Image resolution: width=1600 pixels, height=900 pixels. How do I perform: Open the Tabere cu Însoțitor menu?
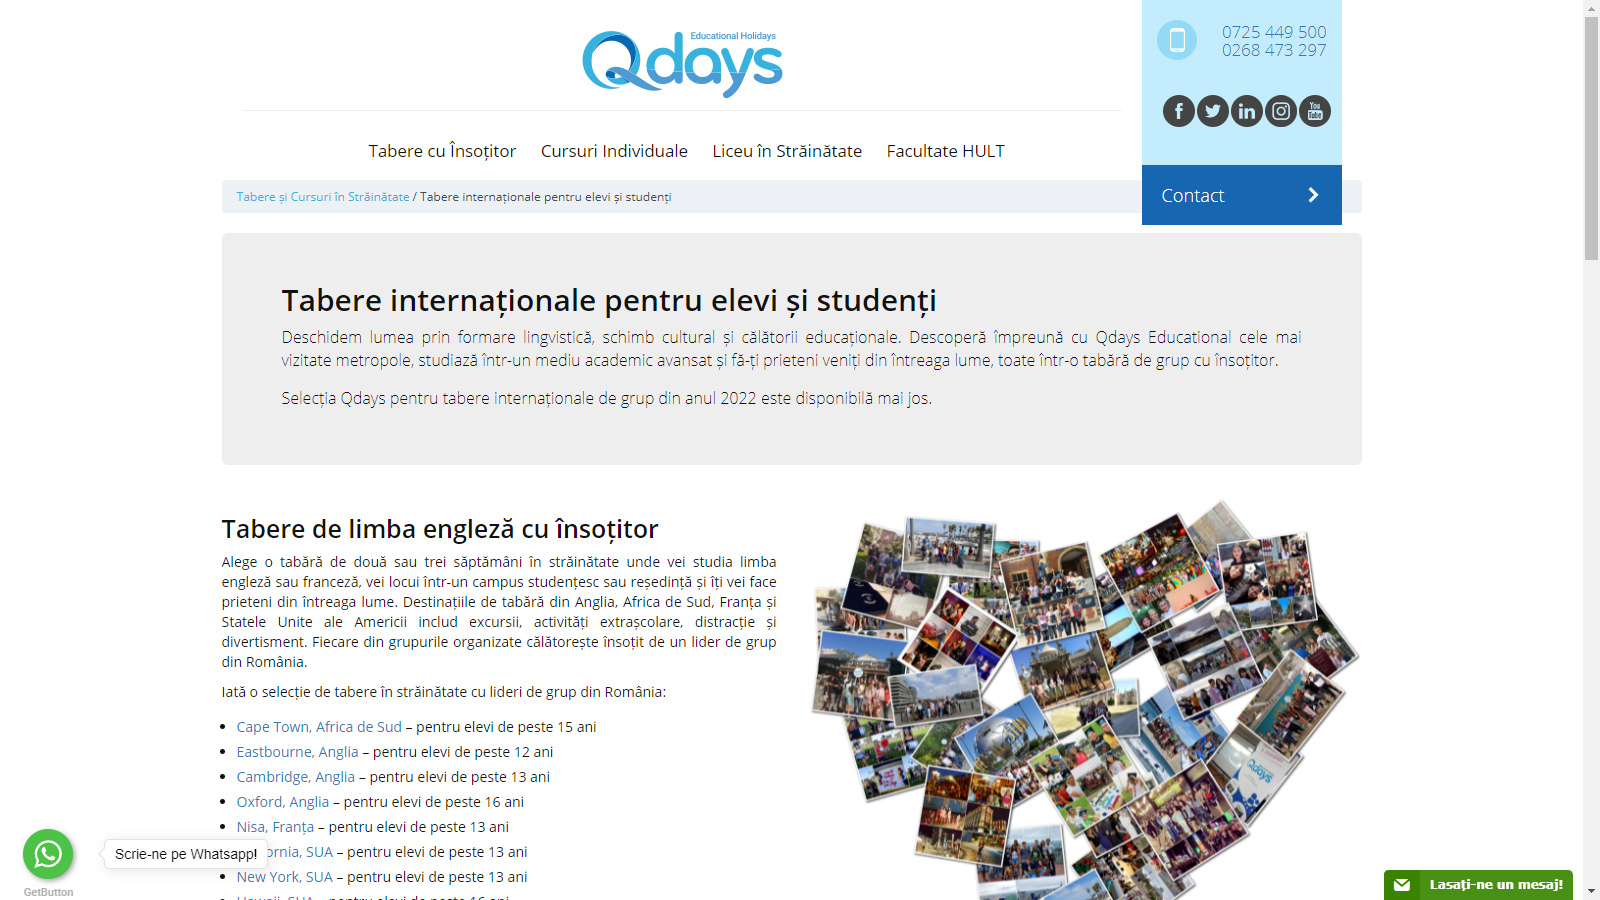tap(441, 151)
